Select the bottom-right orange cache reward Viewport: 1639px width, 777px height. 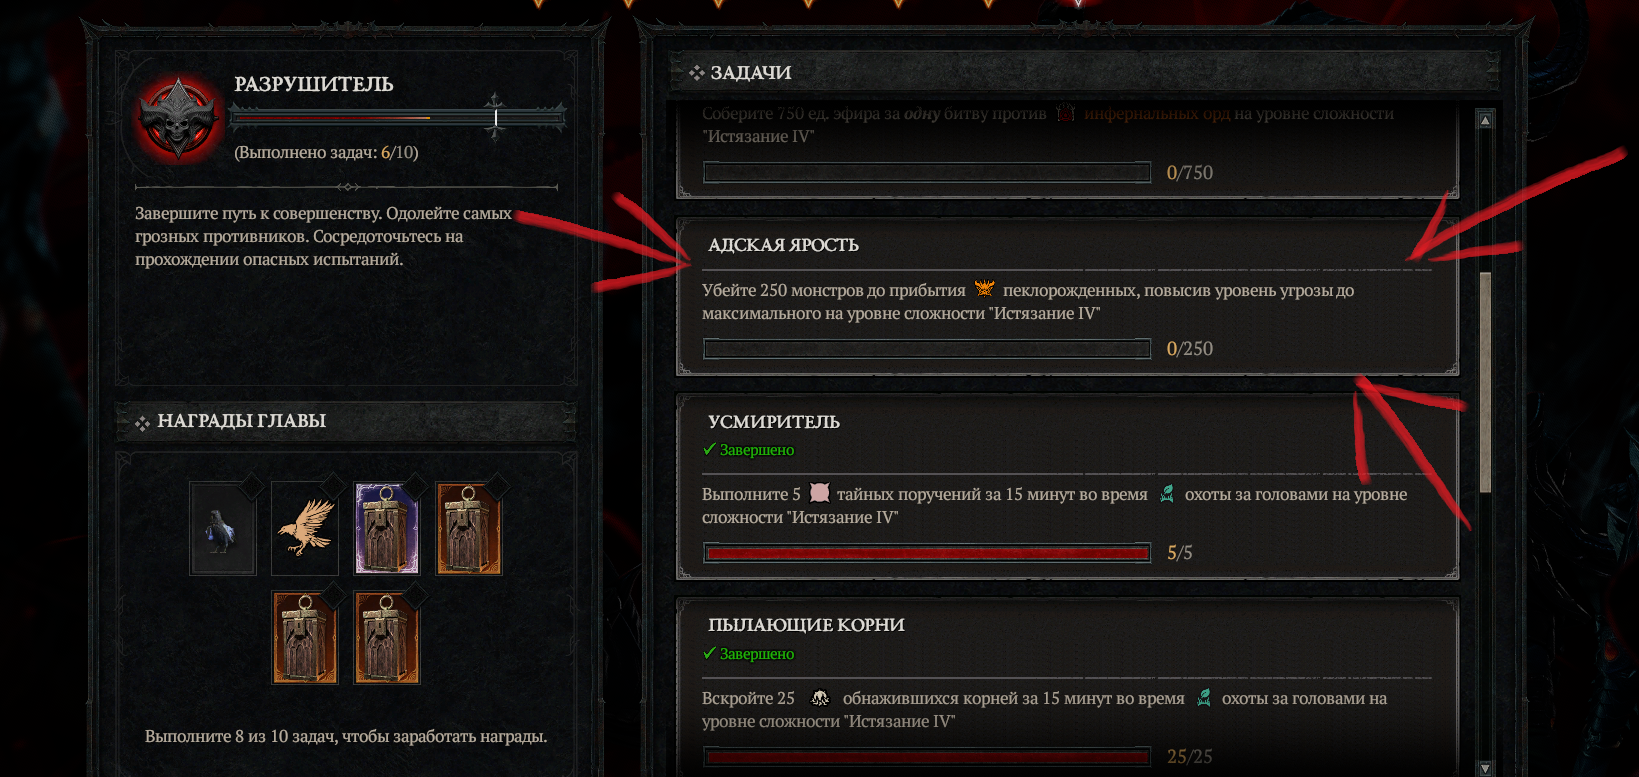[387, 638]
